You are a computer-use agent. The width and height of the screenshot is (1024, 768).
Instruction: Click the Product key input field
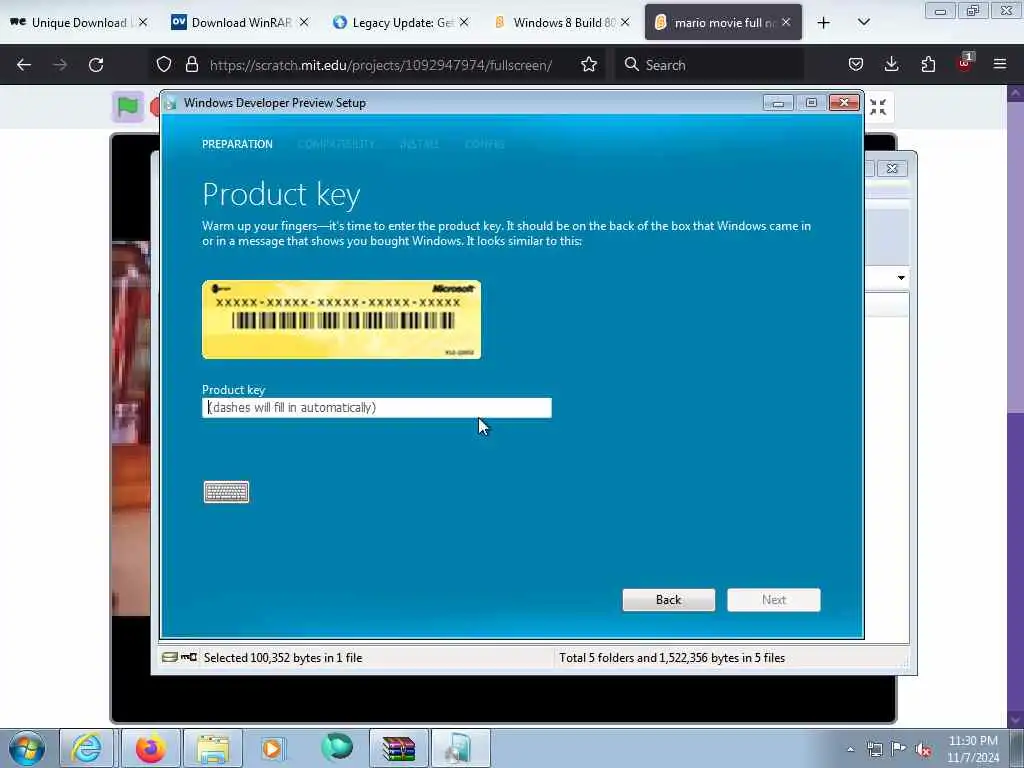click(376, 408)
